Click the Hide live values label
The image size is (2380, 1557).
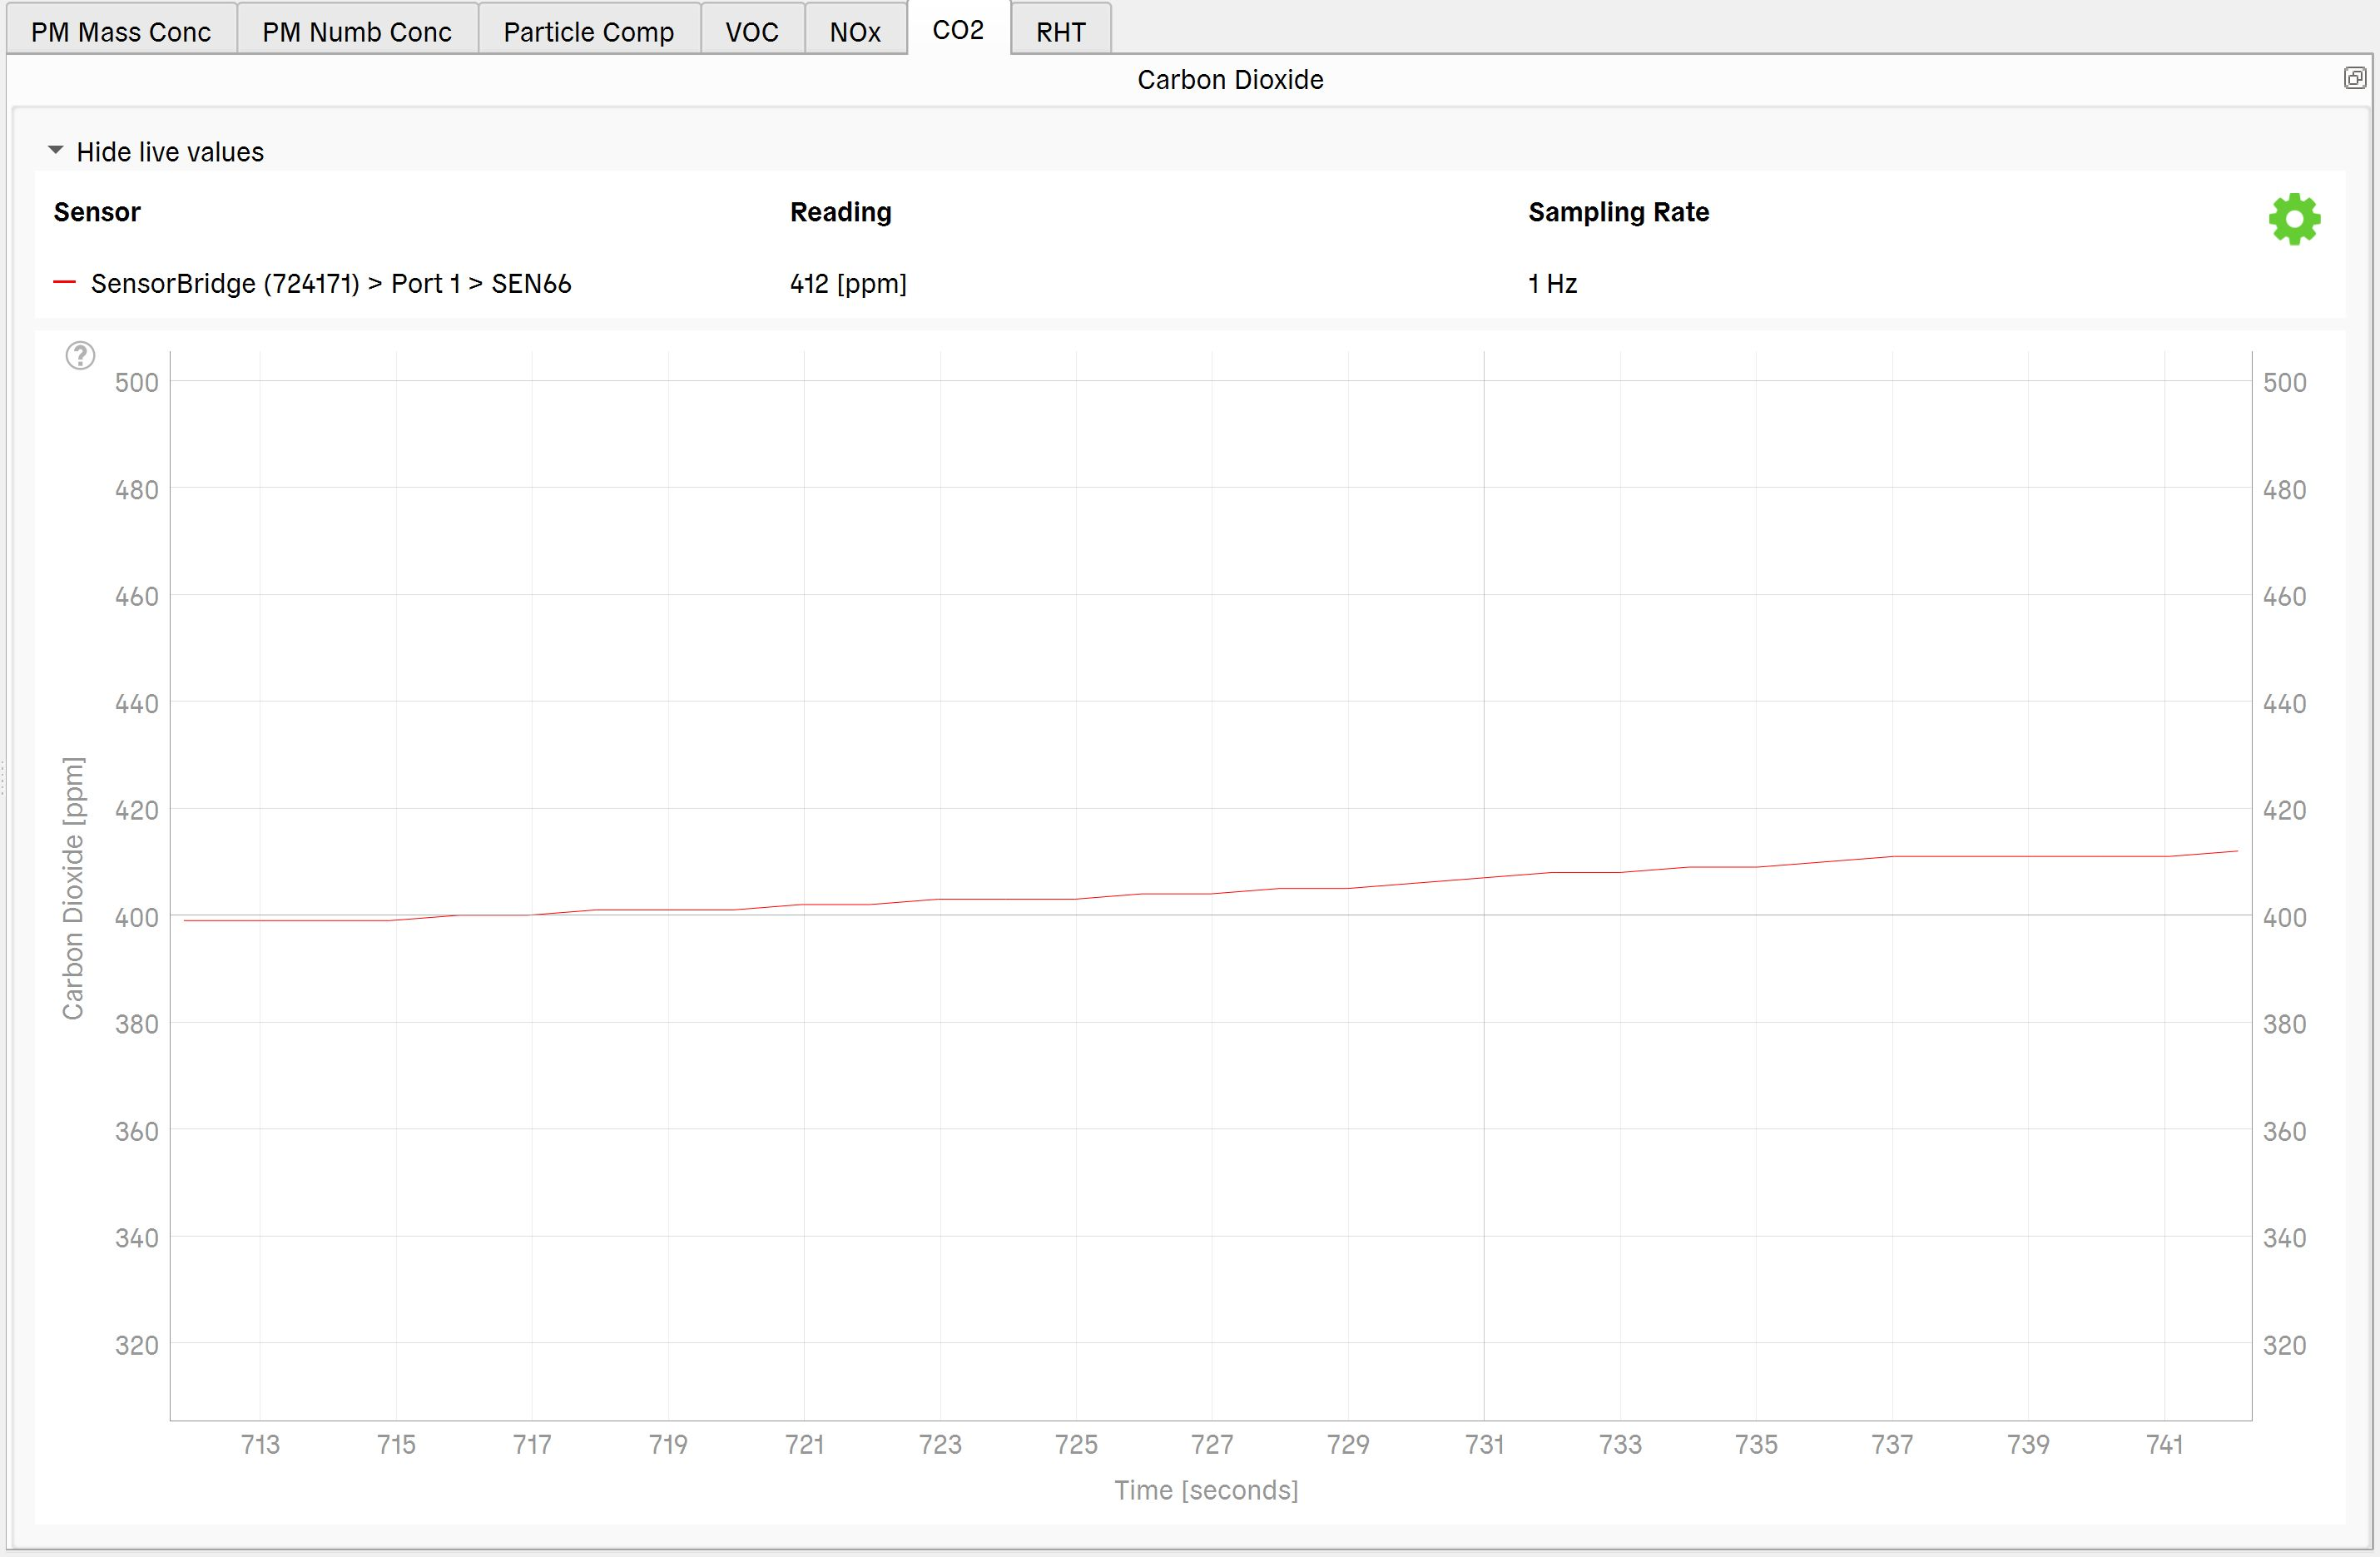tap(170, 152)
